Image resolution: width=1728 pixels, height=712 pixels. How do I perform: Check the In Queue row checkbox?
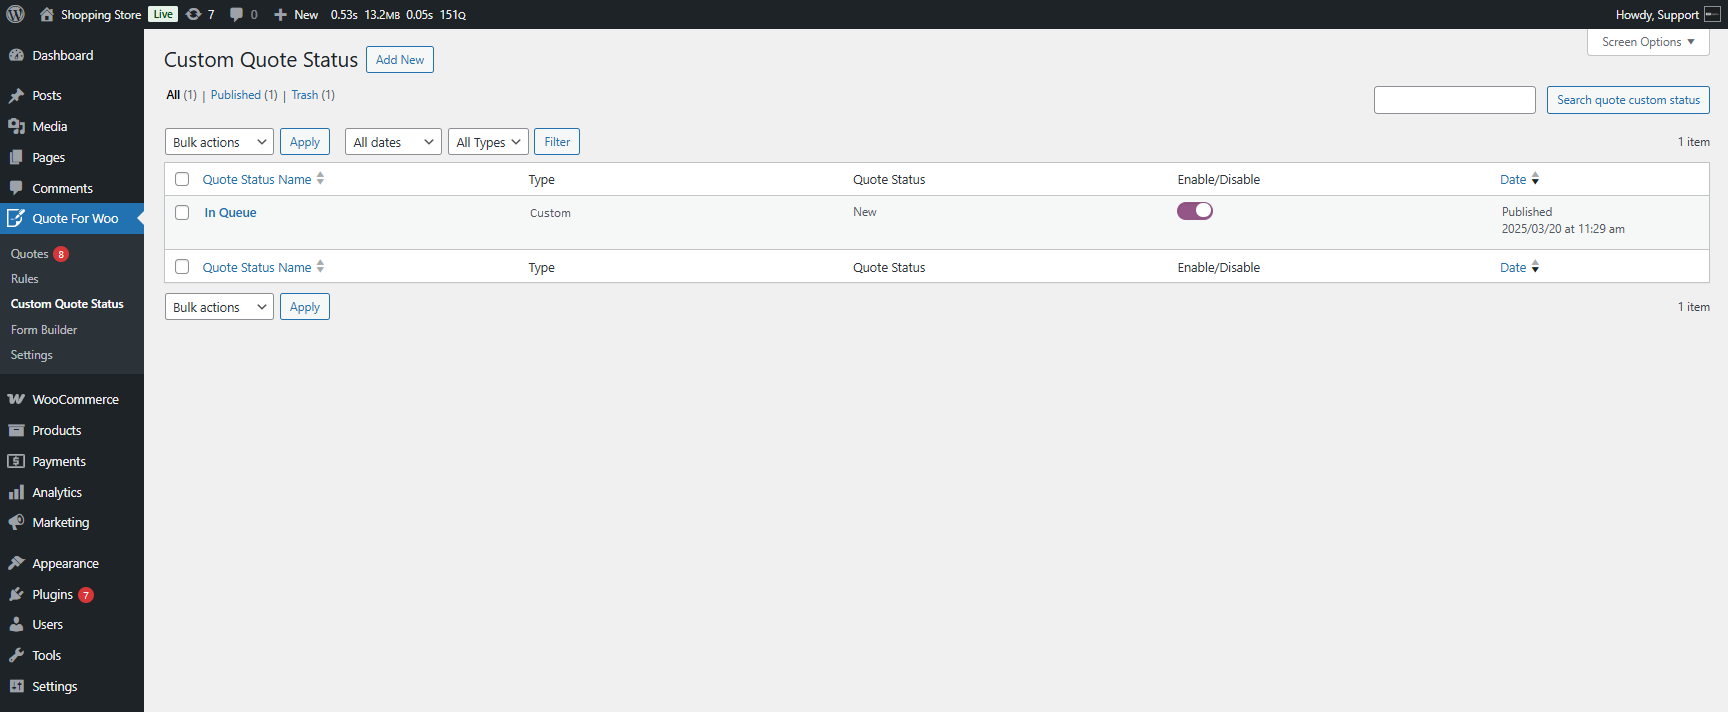pyautogui.click(x=182, y=212)
